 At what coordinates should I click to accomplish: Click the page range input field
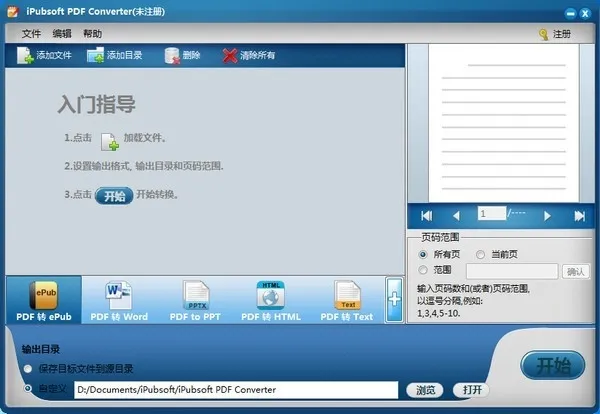coord(512,271)
